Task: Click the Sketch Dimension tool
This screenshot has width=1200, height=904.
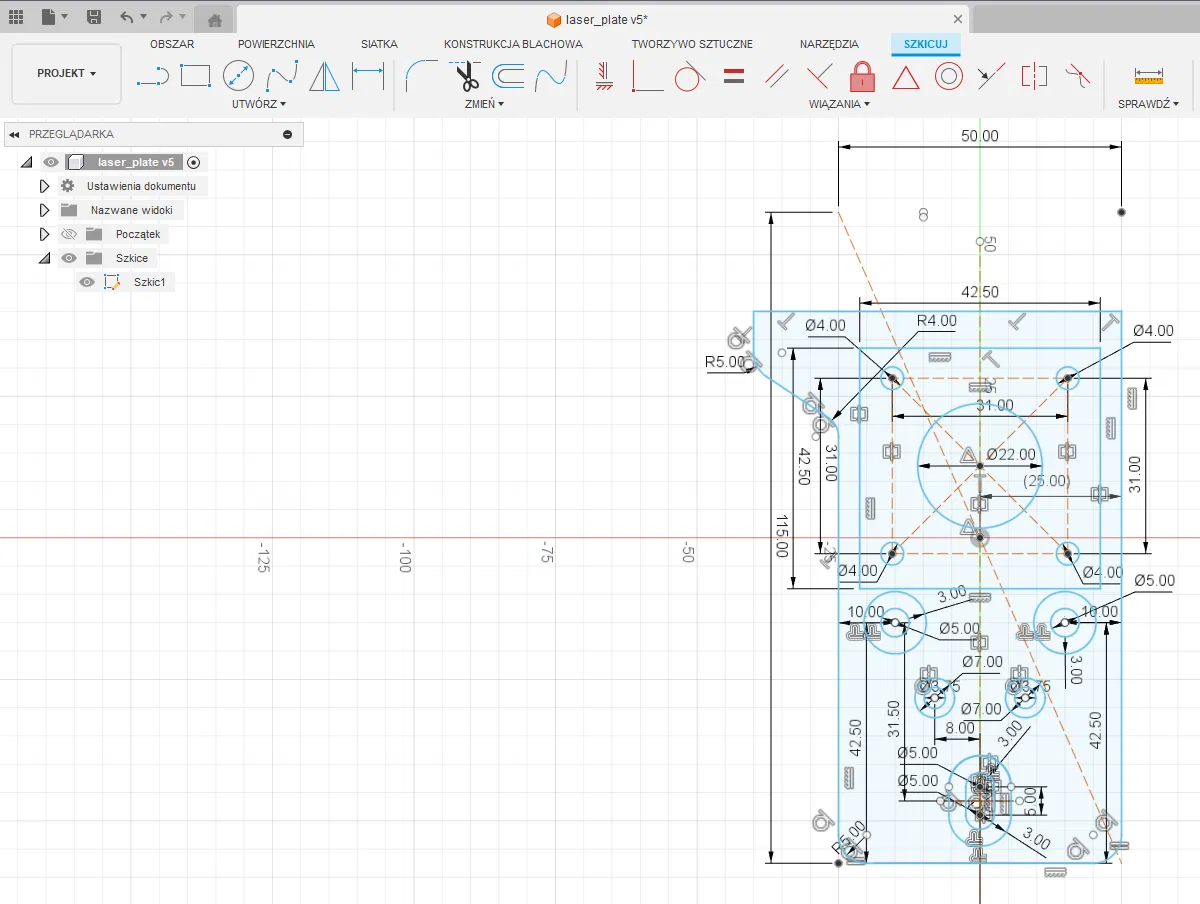Action: 368,75
